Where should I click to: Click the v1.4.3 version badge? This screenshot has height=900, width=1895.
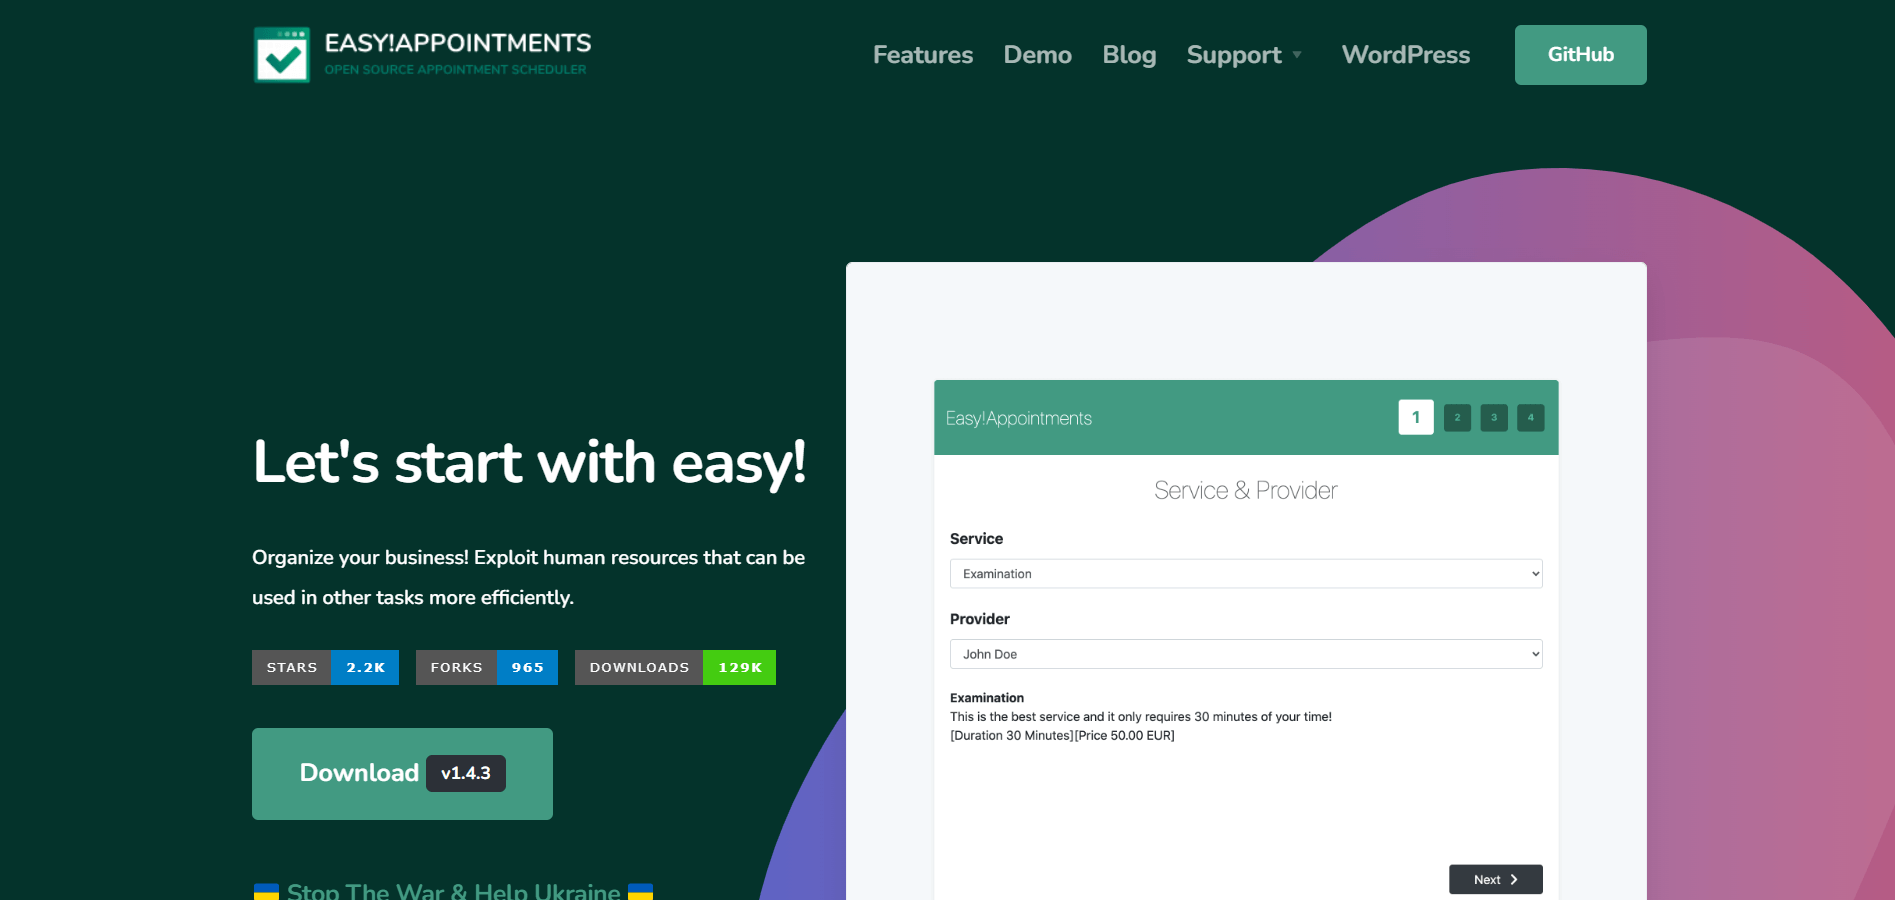466,773
